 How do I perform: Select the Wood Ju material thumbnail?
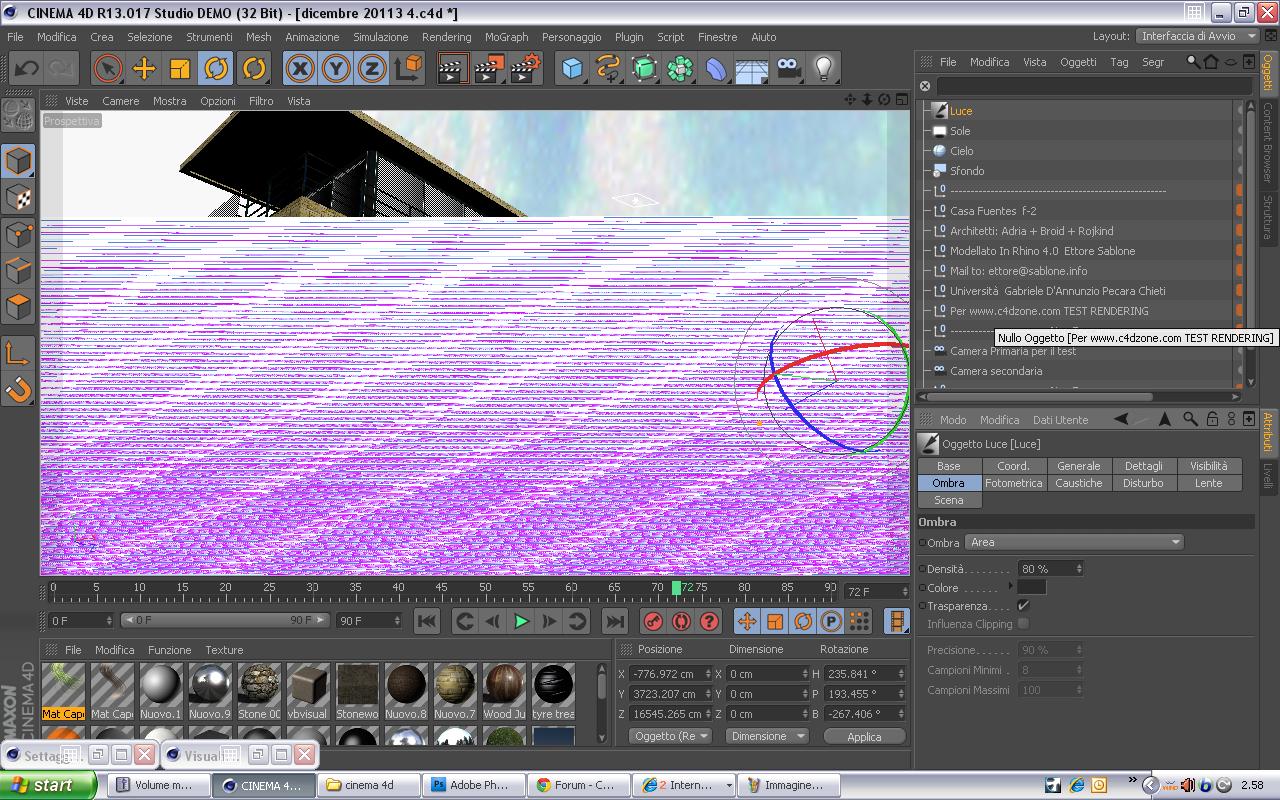[x=504, y=692]
